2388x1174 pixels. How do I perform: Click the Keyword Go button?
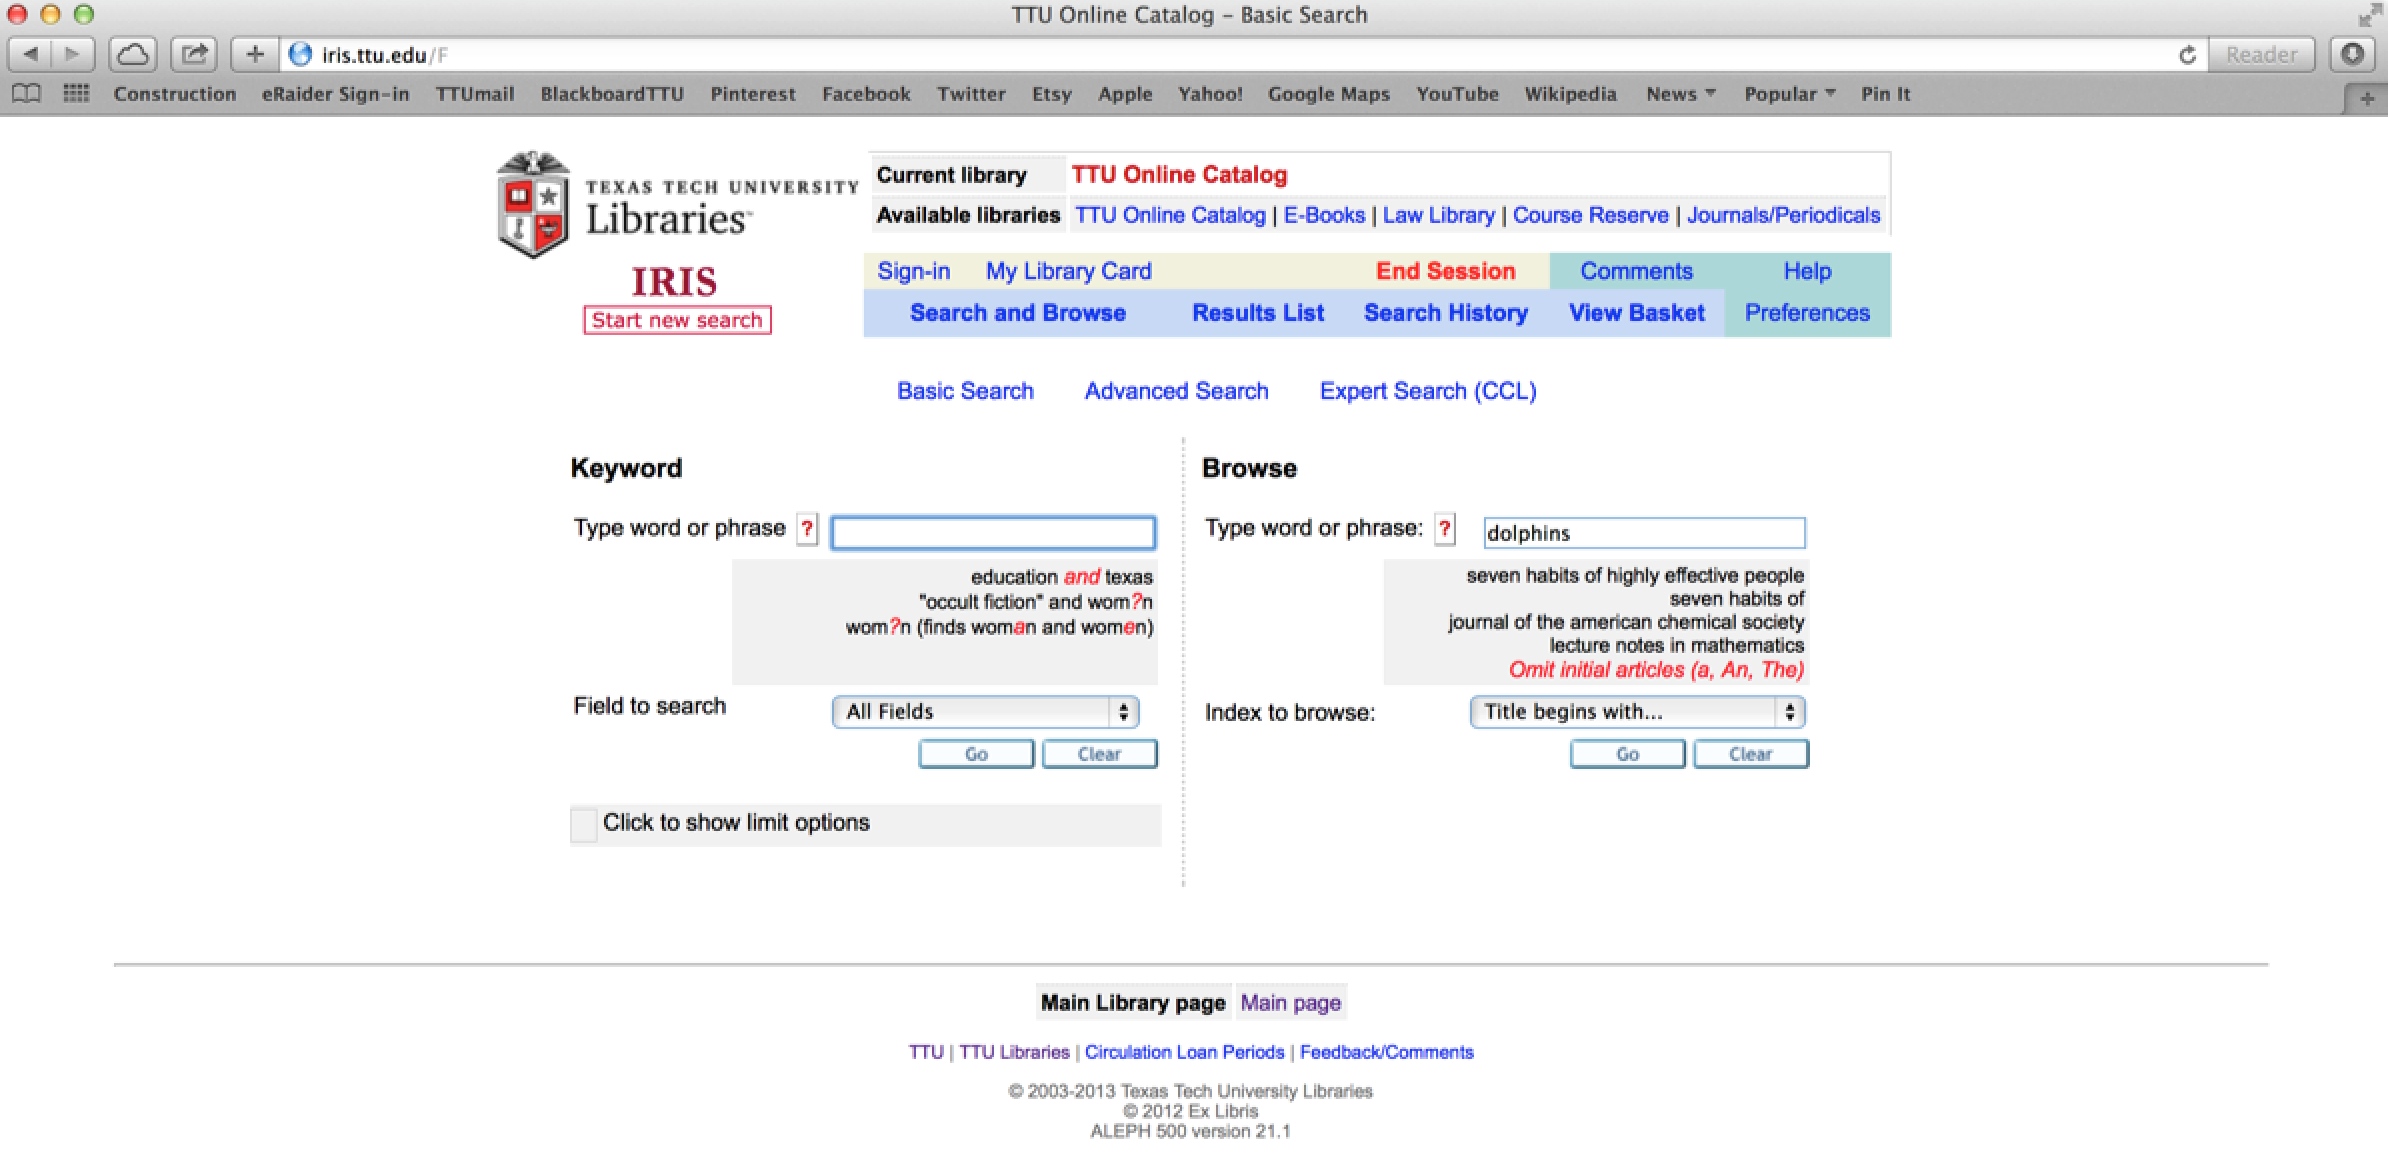pyautogui.click(x=976, y=754)
